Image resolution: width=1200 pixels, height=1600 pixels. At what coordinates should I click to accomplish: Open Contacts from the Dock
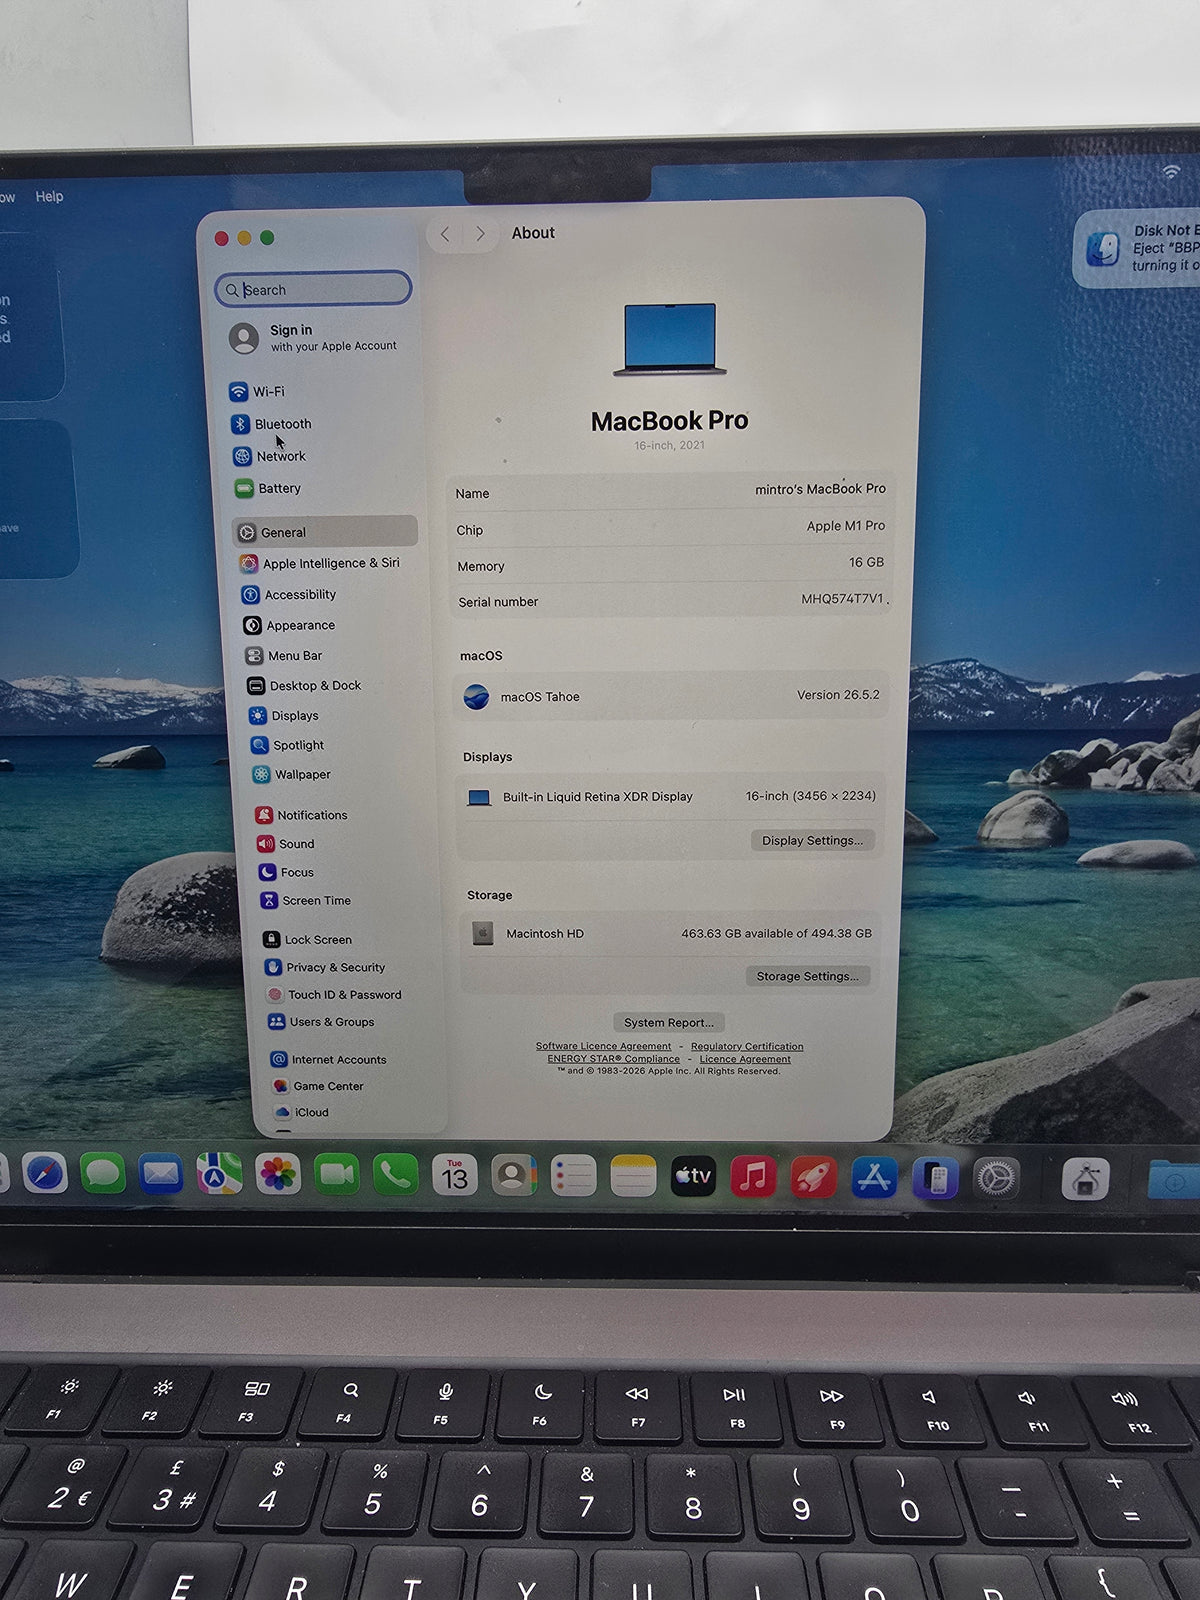(x=514, y=1176)
